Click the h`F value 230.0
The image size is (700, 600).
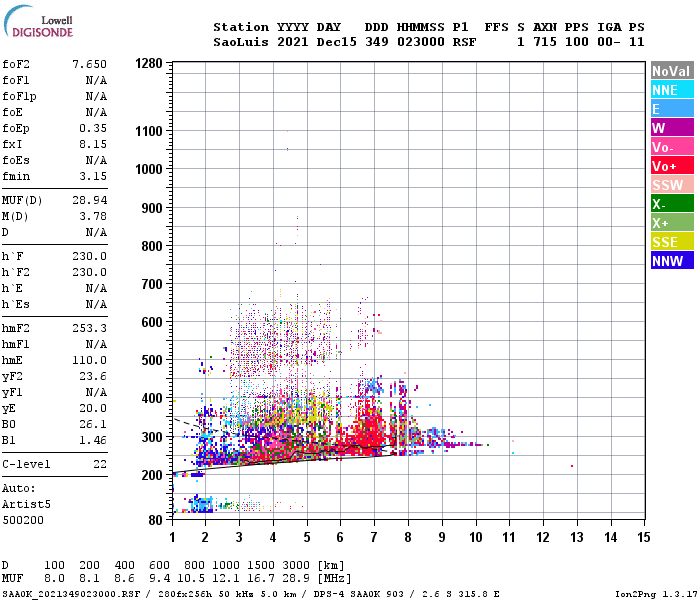click(x=89, y=256)
